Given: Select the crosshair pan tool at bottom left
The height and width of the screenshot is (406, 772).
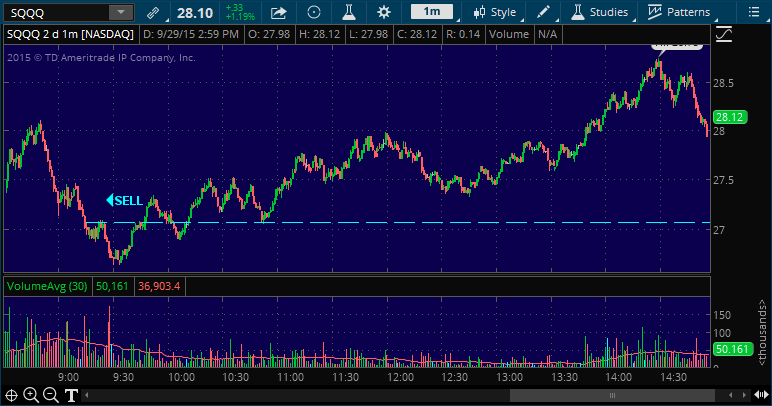Looking at the screenshot, I should [11, 395].
